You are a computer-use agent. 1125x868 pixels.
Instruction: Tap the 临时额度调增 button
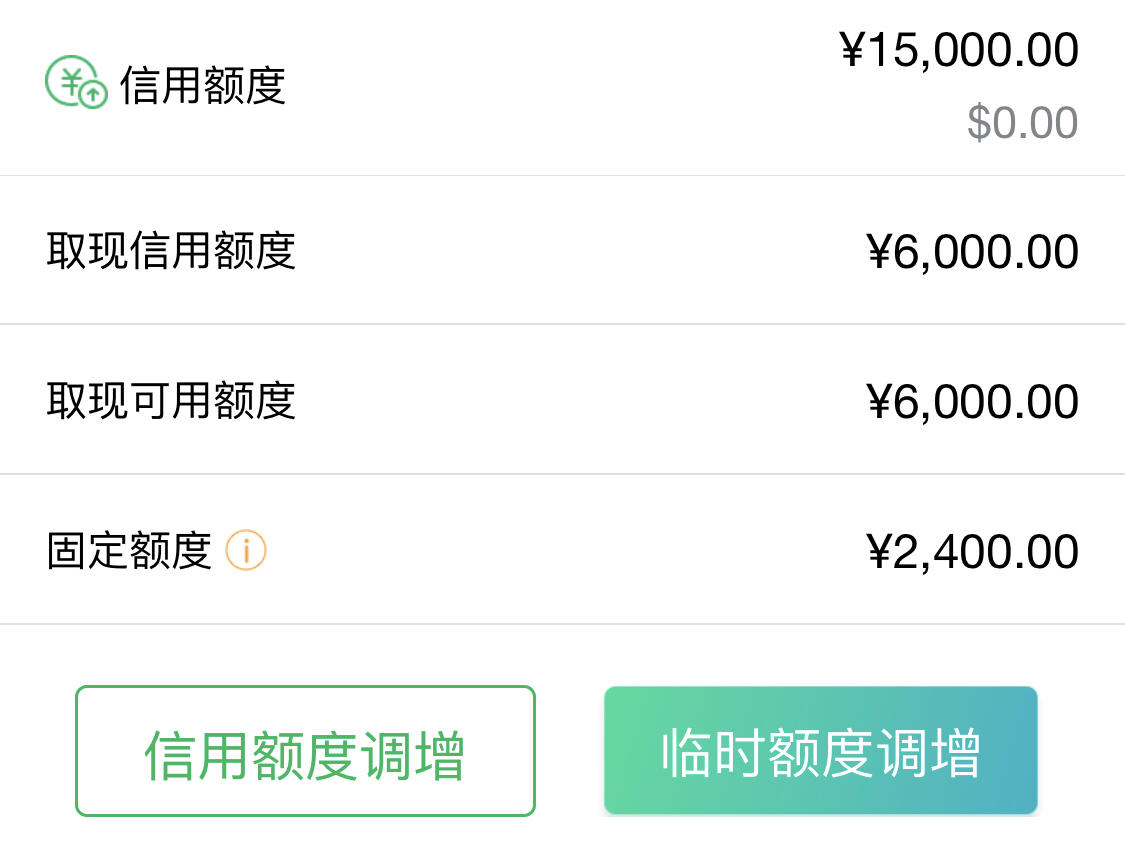click(821, 750)
